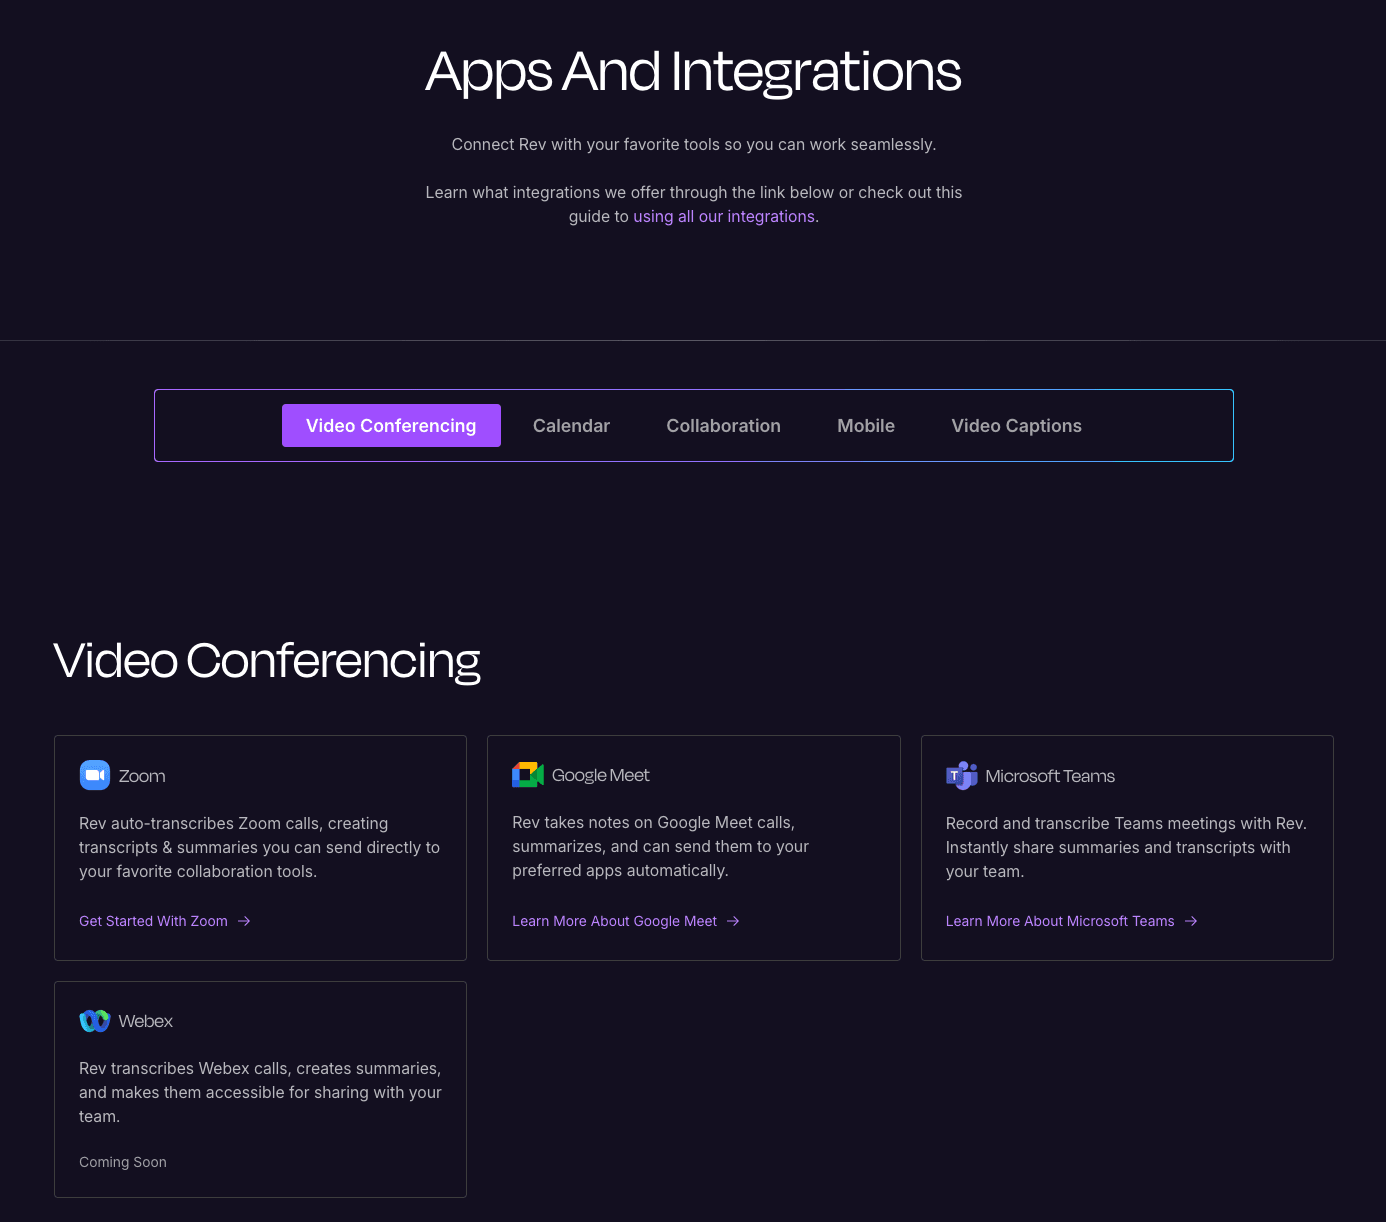The height and width of the screenshot is (1222, 1386).
Task: Click the Google Meet logo icon
Action: (x=528, y=774)
